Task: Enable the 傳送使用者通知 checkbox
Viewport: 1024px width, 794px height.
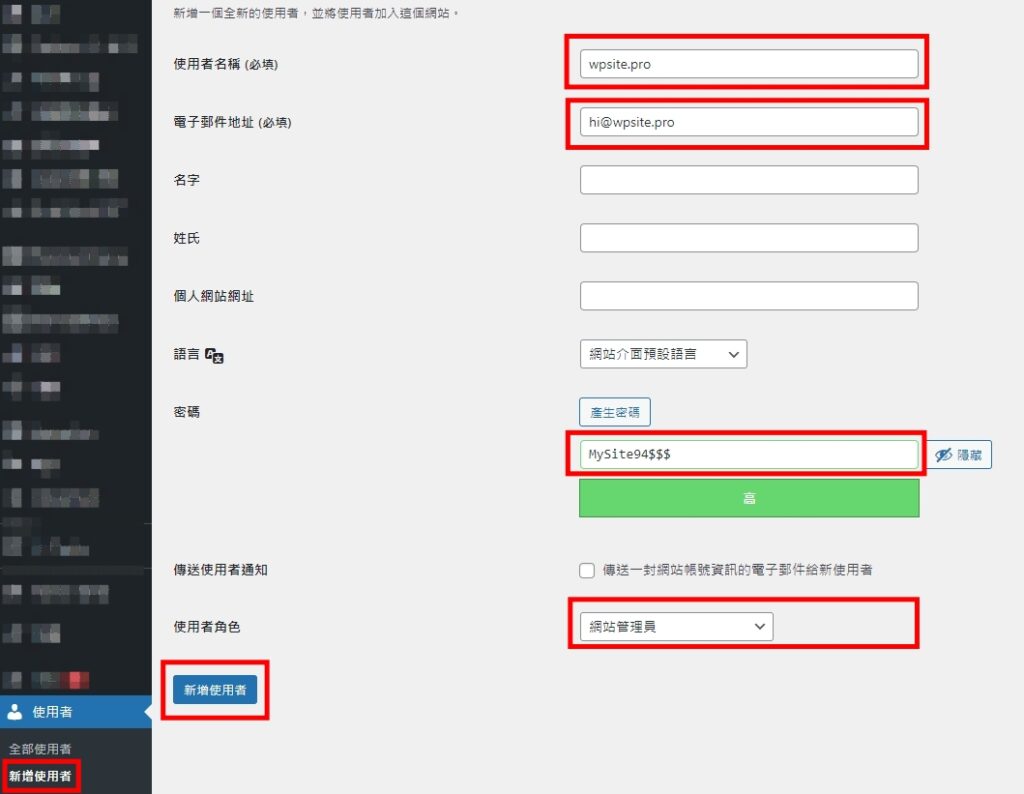Action: click(587, 570)
